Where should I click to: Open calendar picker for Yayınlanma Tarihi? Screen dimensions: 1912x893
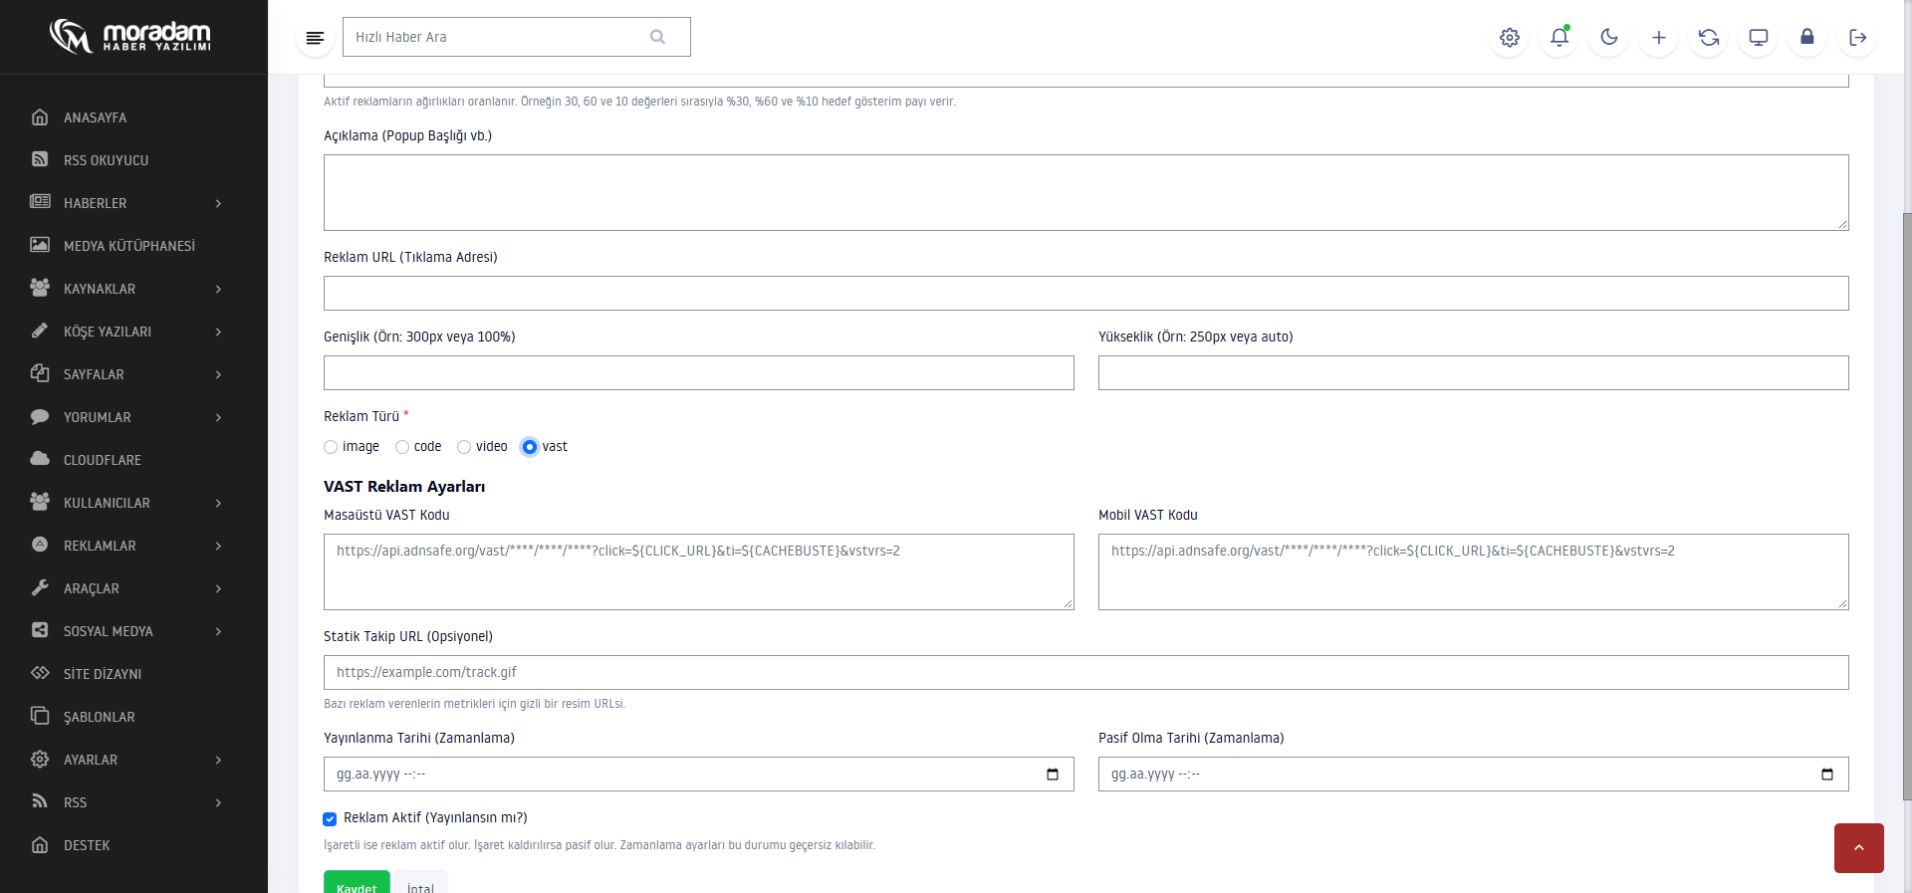pyautogui.click(x=1052, y=774)
